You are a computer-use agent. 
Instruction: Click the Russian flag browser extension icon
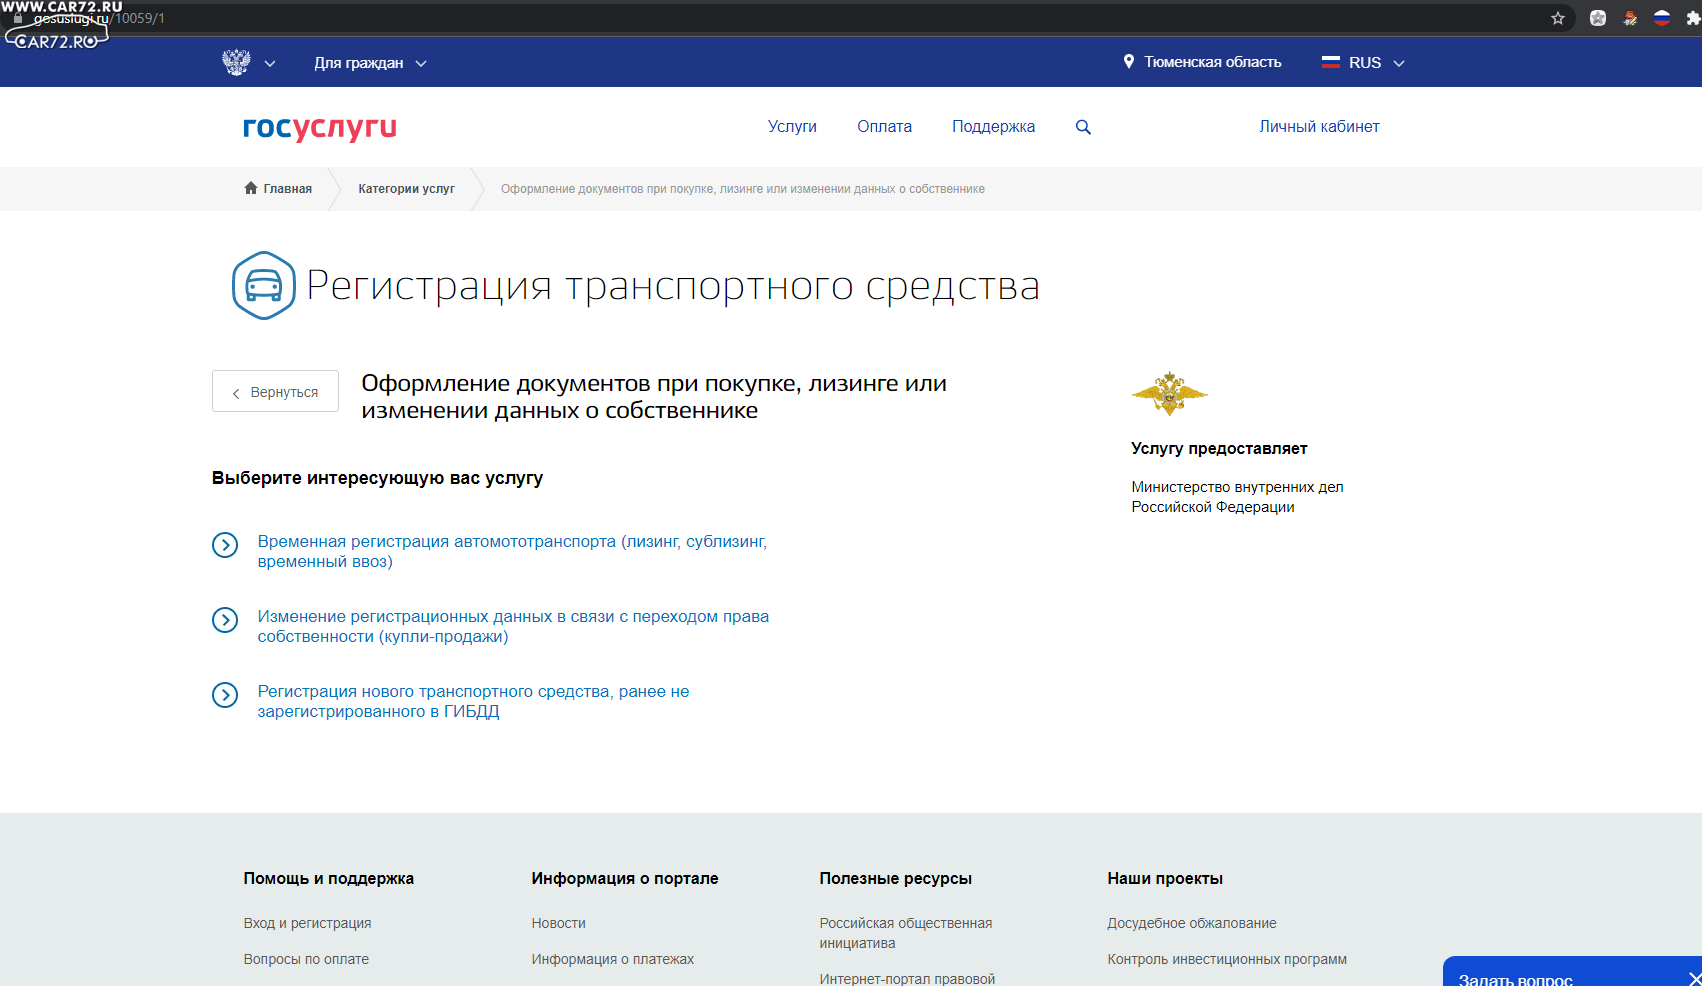coord(1661,18)
